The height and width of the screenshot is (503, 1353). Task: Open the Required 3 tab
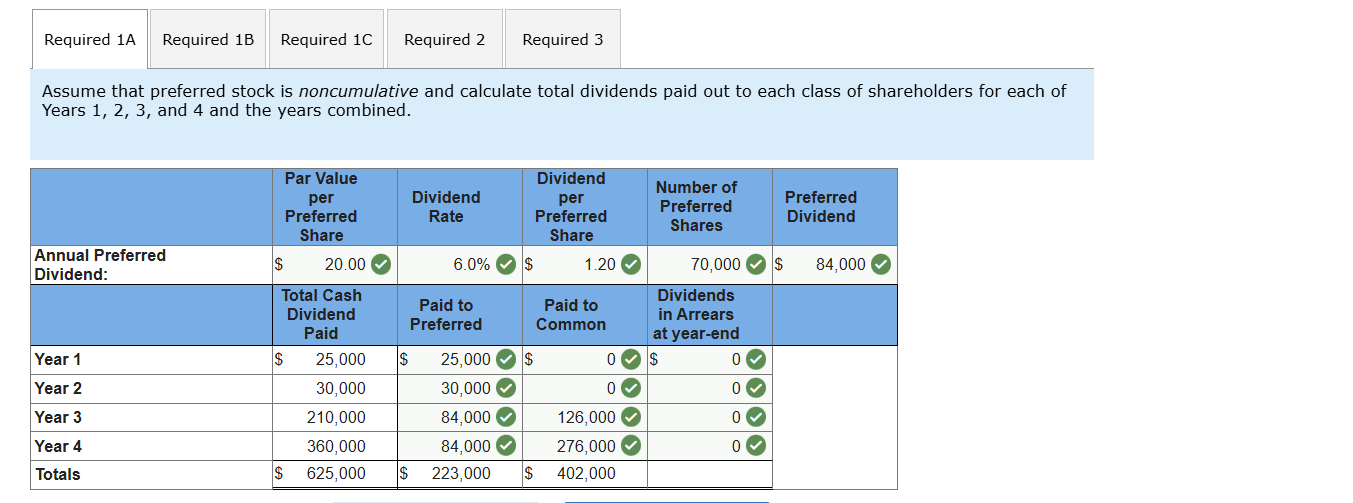click(x=562, y=40)
